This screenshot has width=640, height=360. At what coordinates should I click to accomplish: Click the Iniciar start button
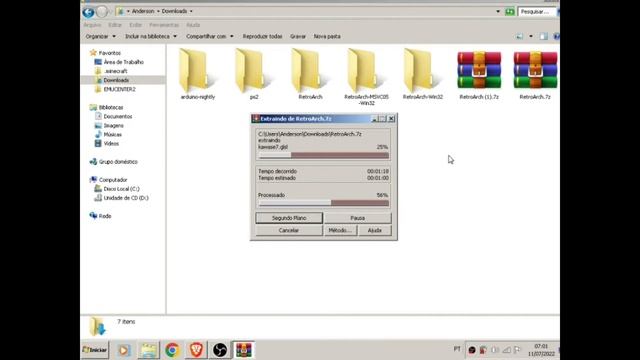coord(95,350)
